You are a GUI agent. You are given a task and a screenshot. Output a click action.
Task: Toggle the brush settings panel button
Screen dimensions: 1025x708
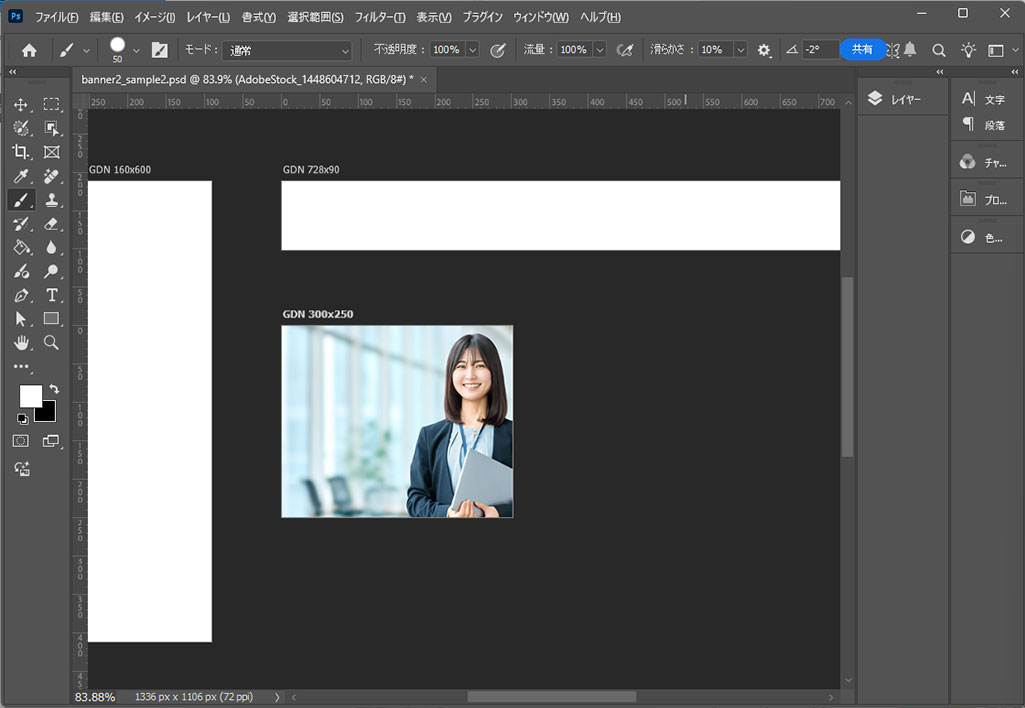point(159,50)
